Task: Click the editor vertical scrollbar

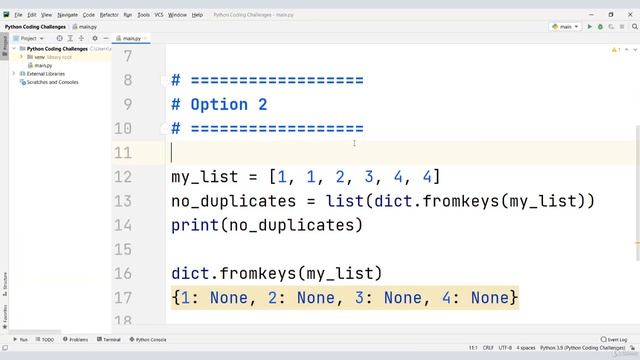Action: point(637,192)
